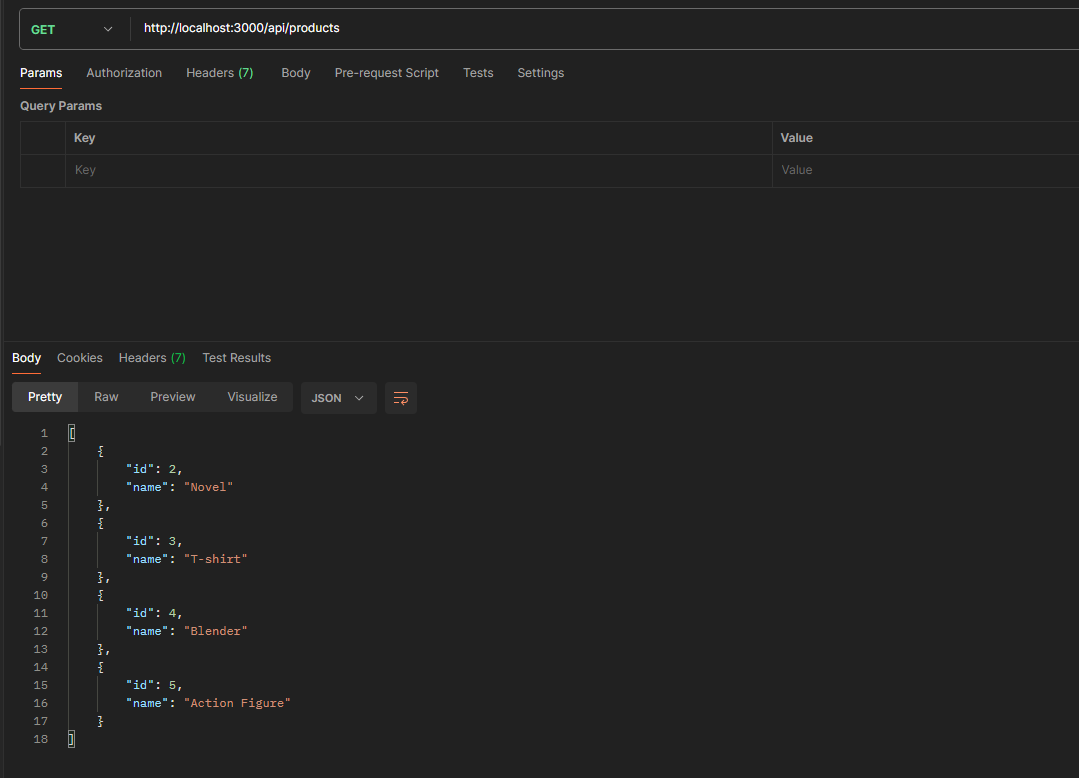
Task: Open the request Body tab
Action: click(296, 73)
